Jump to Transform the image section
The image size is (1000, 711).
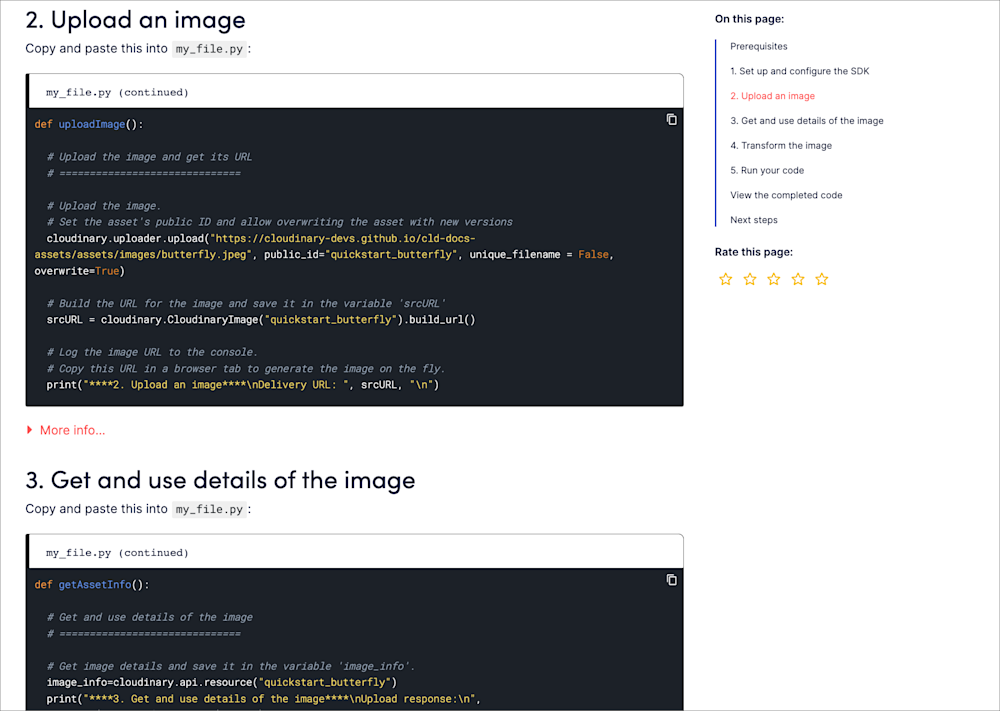pos(781,146)
